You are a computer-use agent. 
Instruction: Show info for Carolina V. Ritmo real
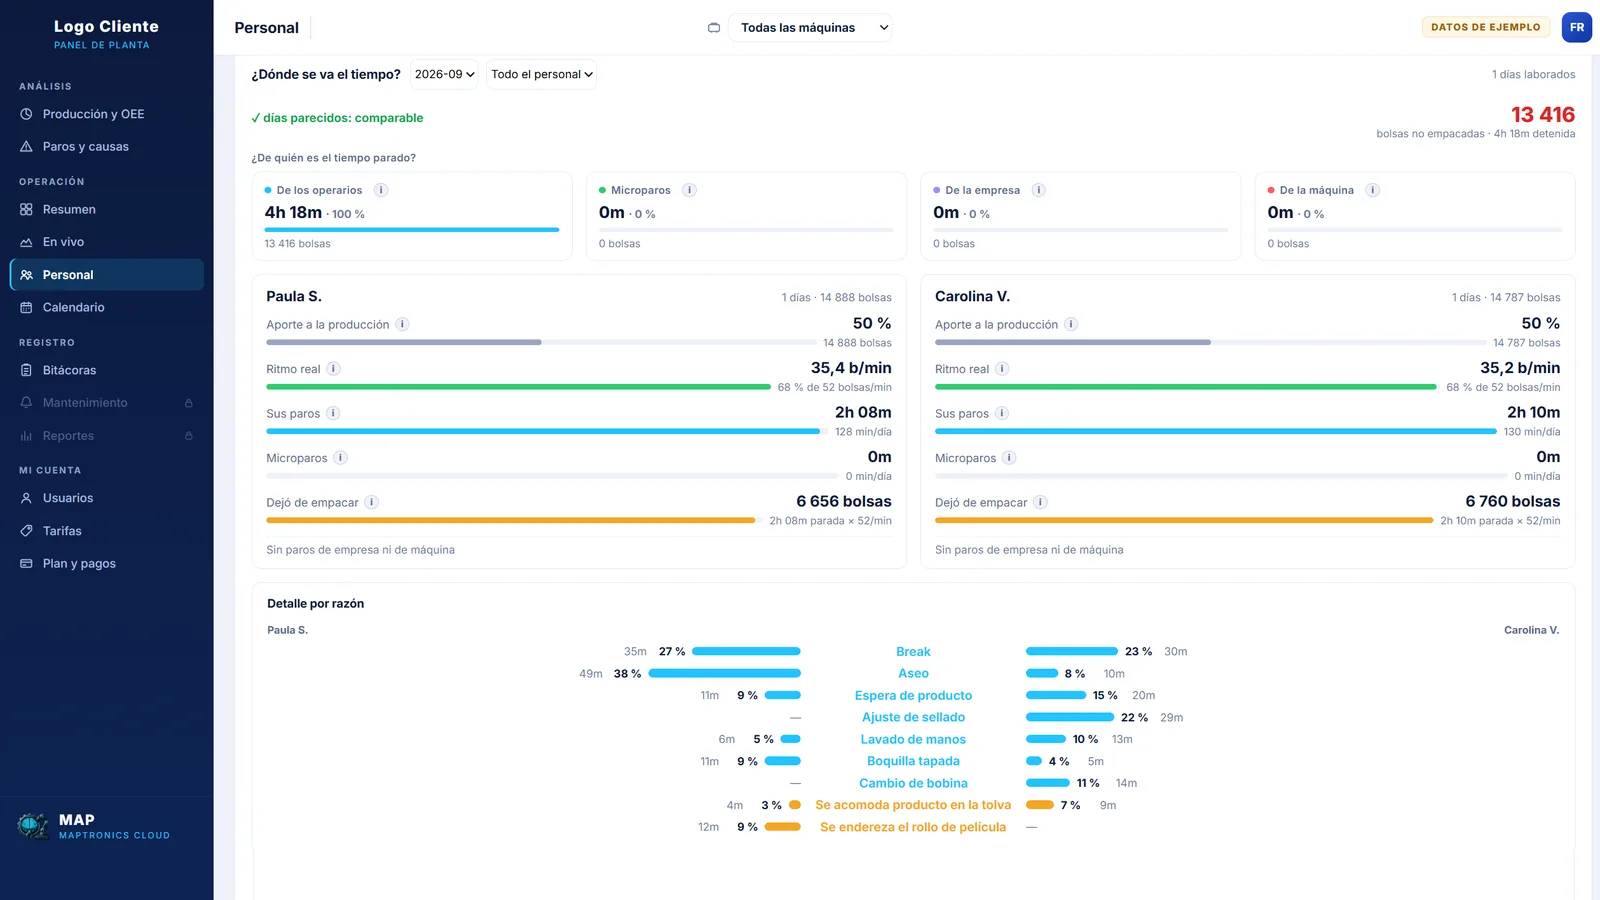[1002, 369]
